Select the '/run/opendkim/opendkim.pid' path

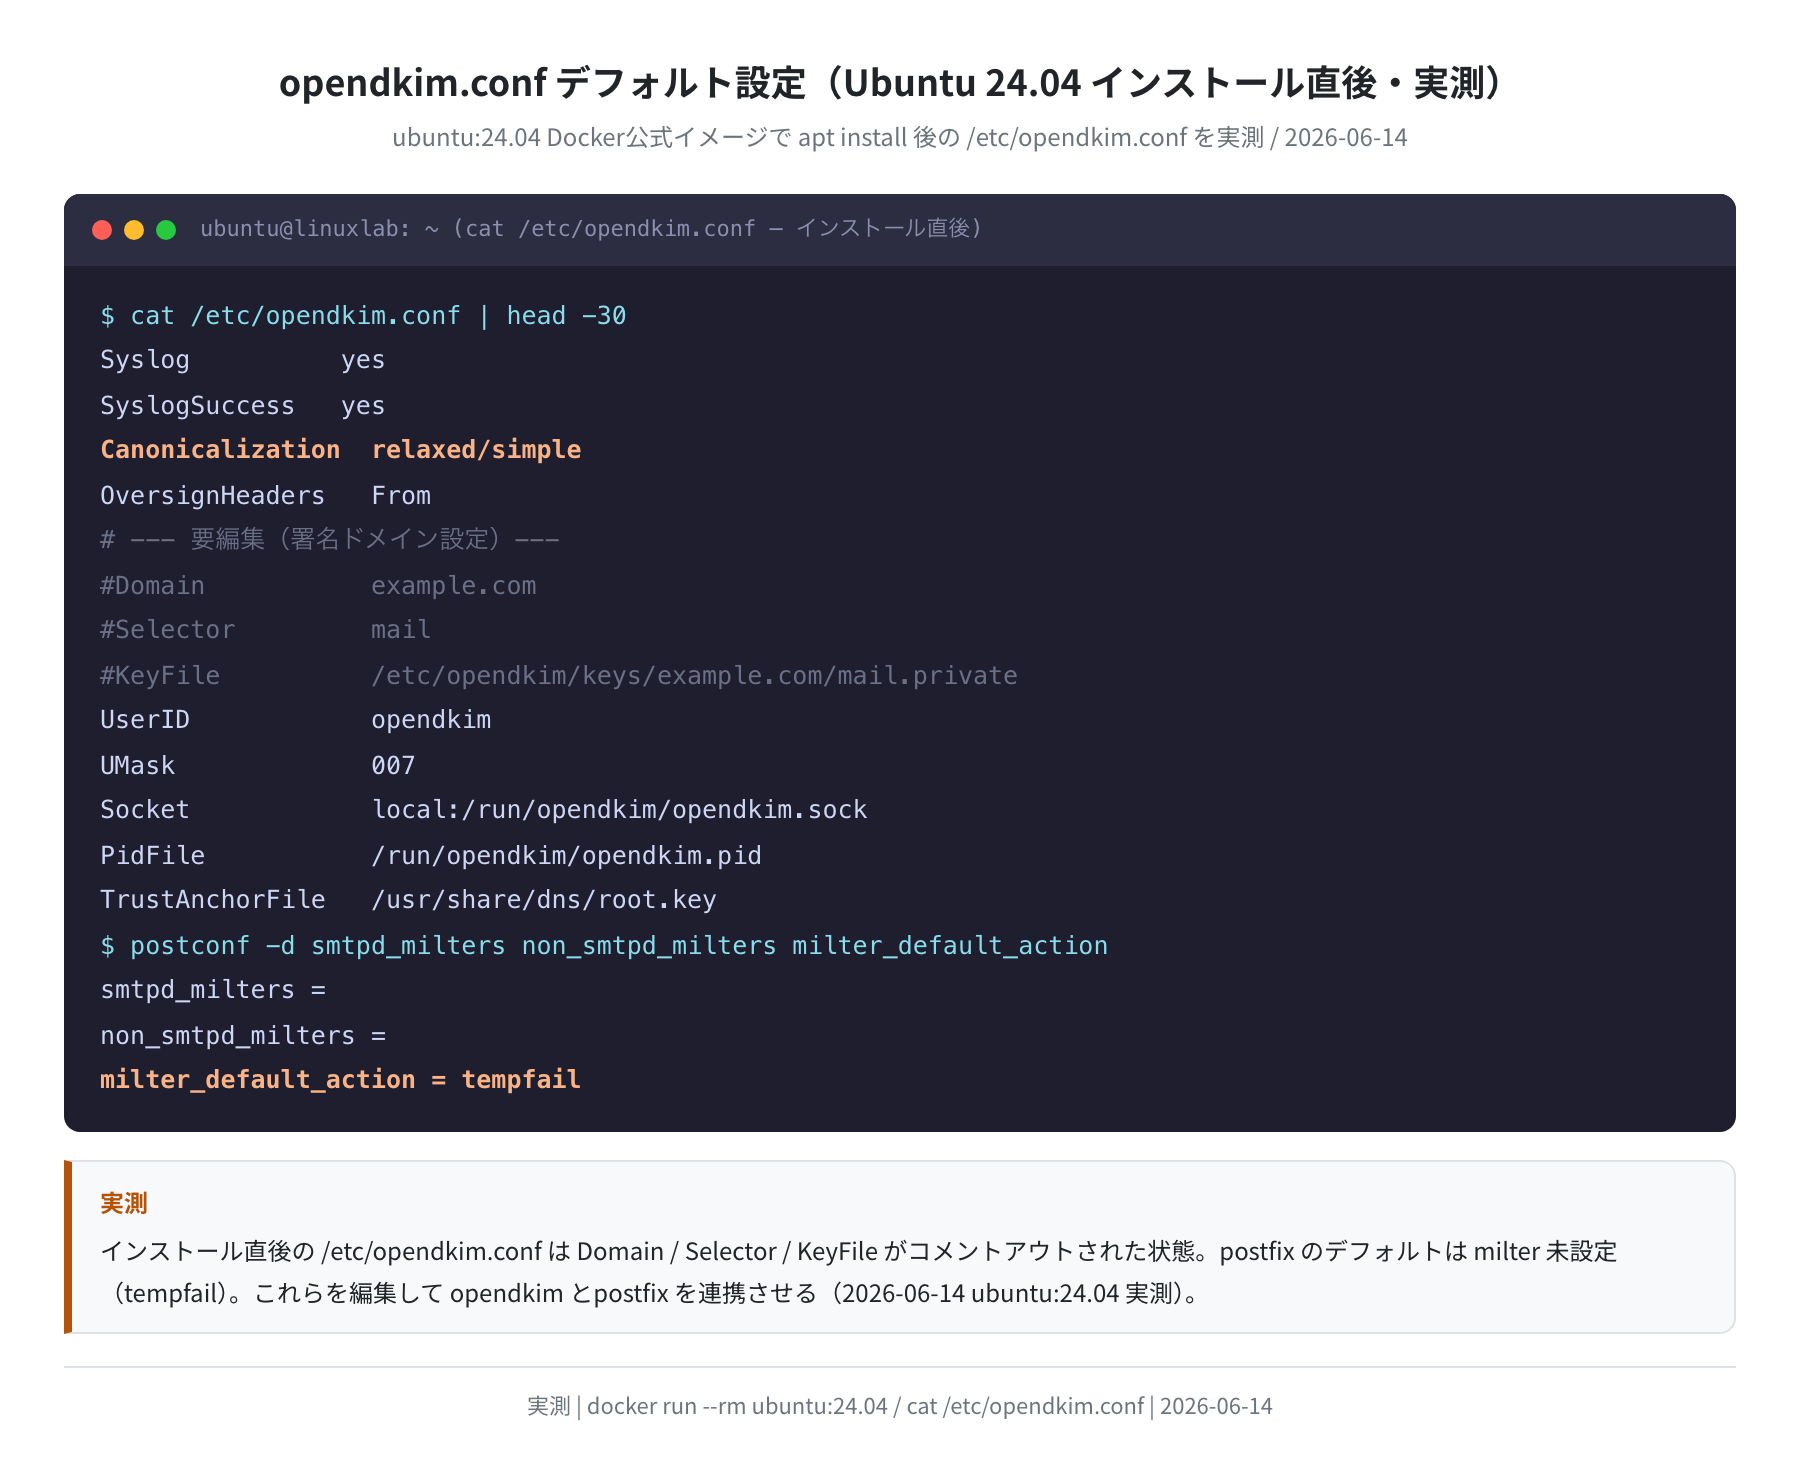(x=566, y=856)
